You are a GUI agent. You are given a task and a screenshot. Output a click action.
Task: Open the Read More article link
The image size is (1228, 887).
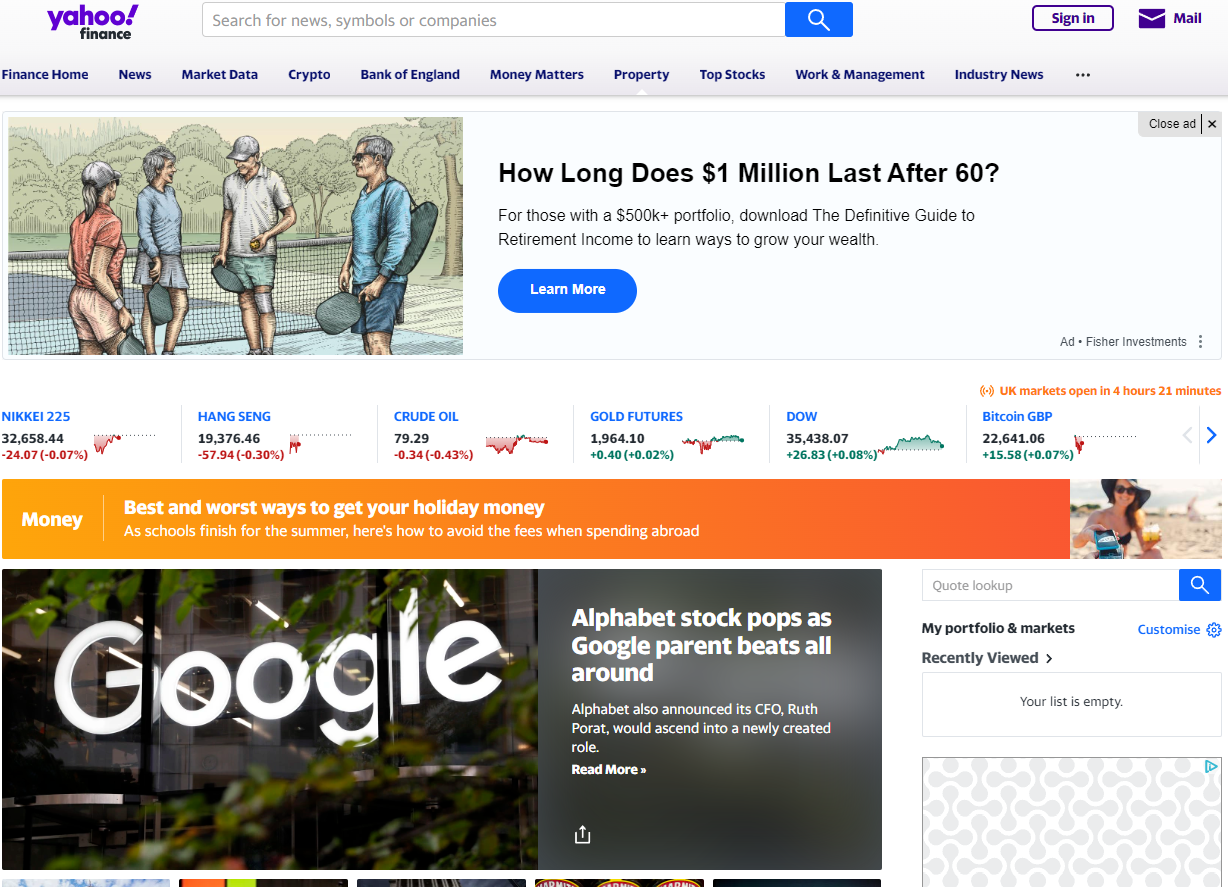608,770
